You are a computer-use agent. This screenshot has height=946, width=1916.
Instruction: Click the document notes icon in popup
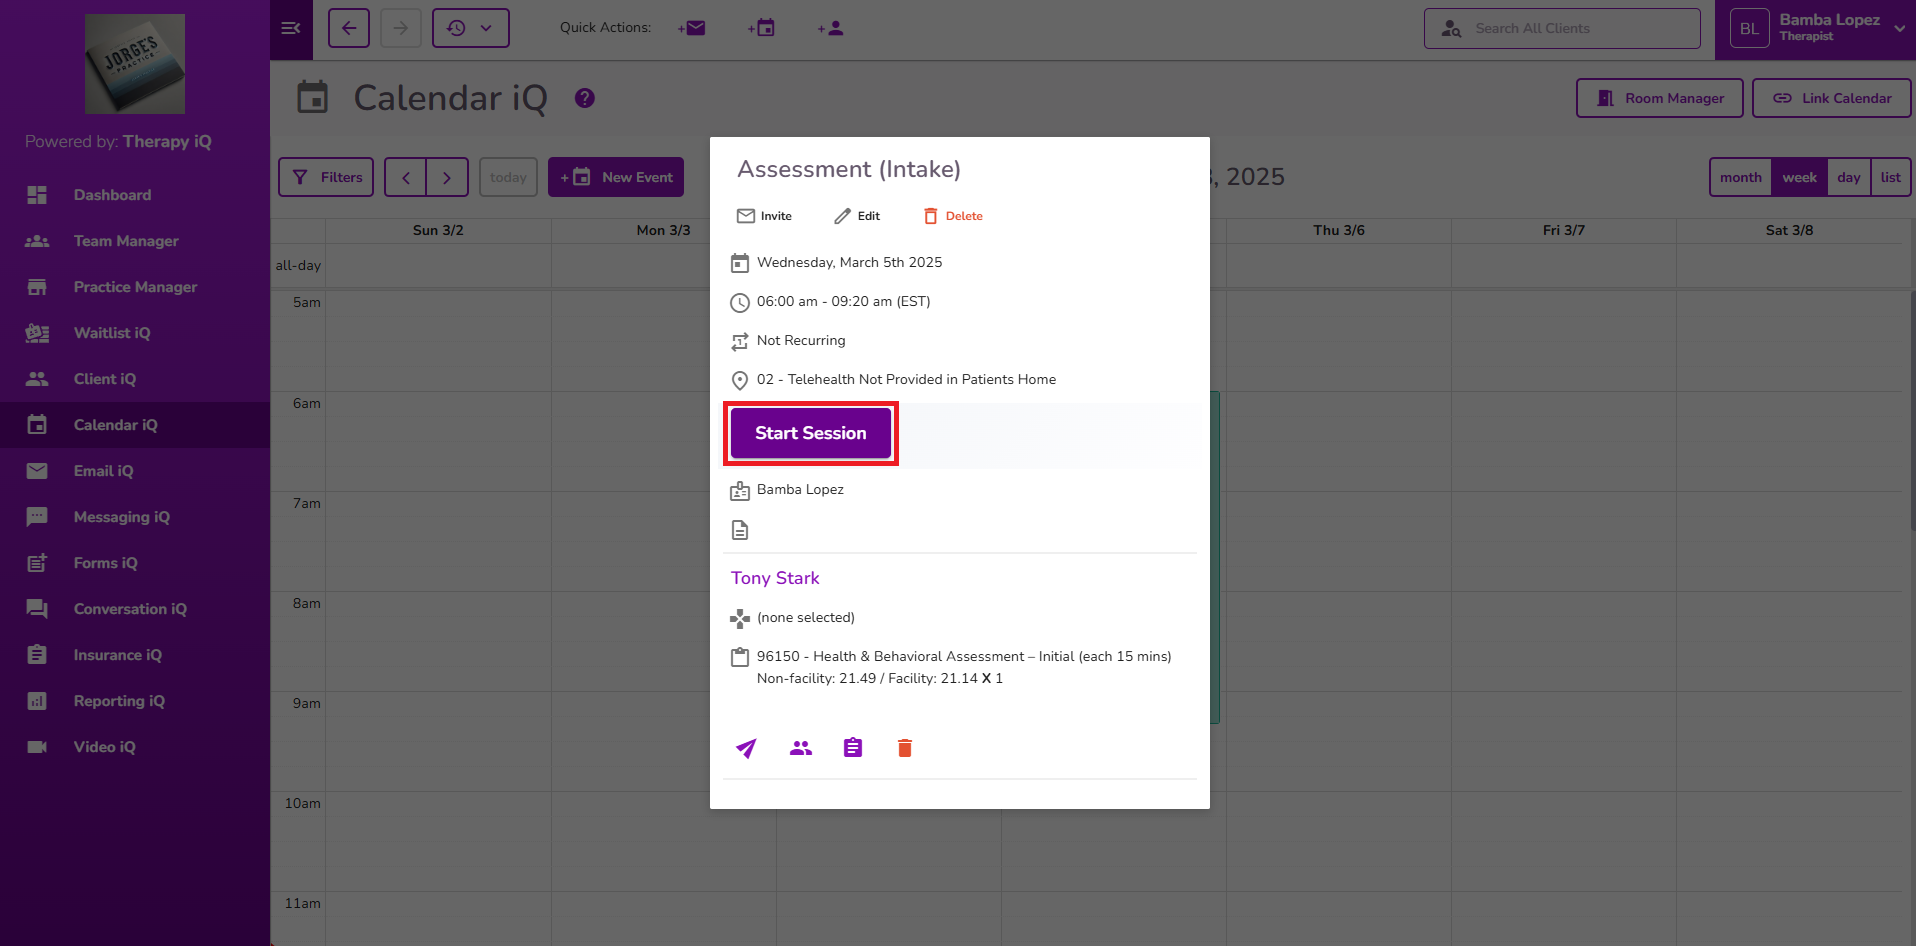tap(740, 530)
